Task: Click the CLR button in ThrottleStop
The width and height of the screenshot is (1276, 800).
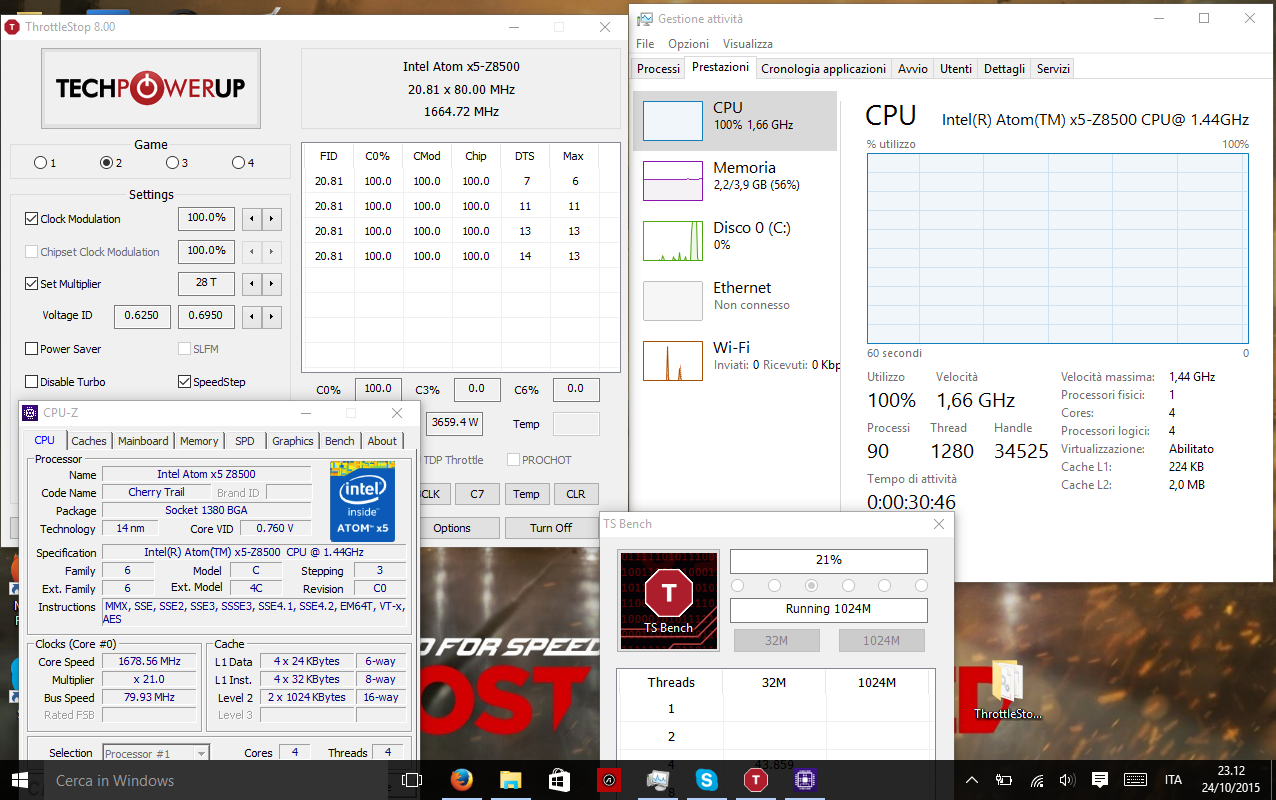Action: coord(576,494)
